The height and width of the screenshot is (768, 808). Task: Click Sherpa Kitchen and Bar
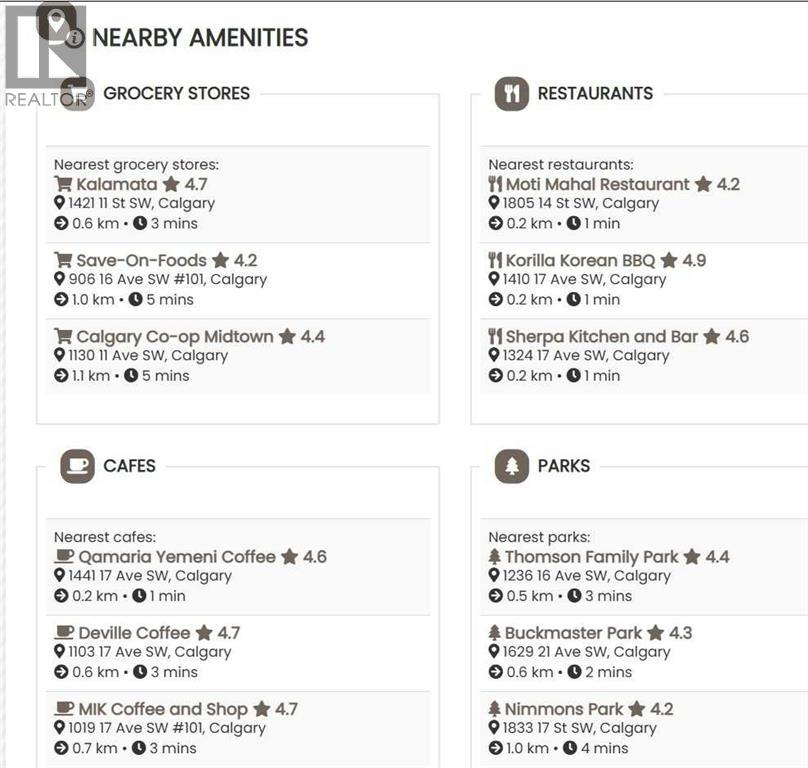point(601,337)
